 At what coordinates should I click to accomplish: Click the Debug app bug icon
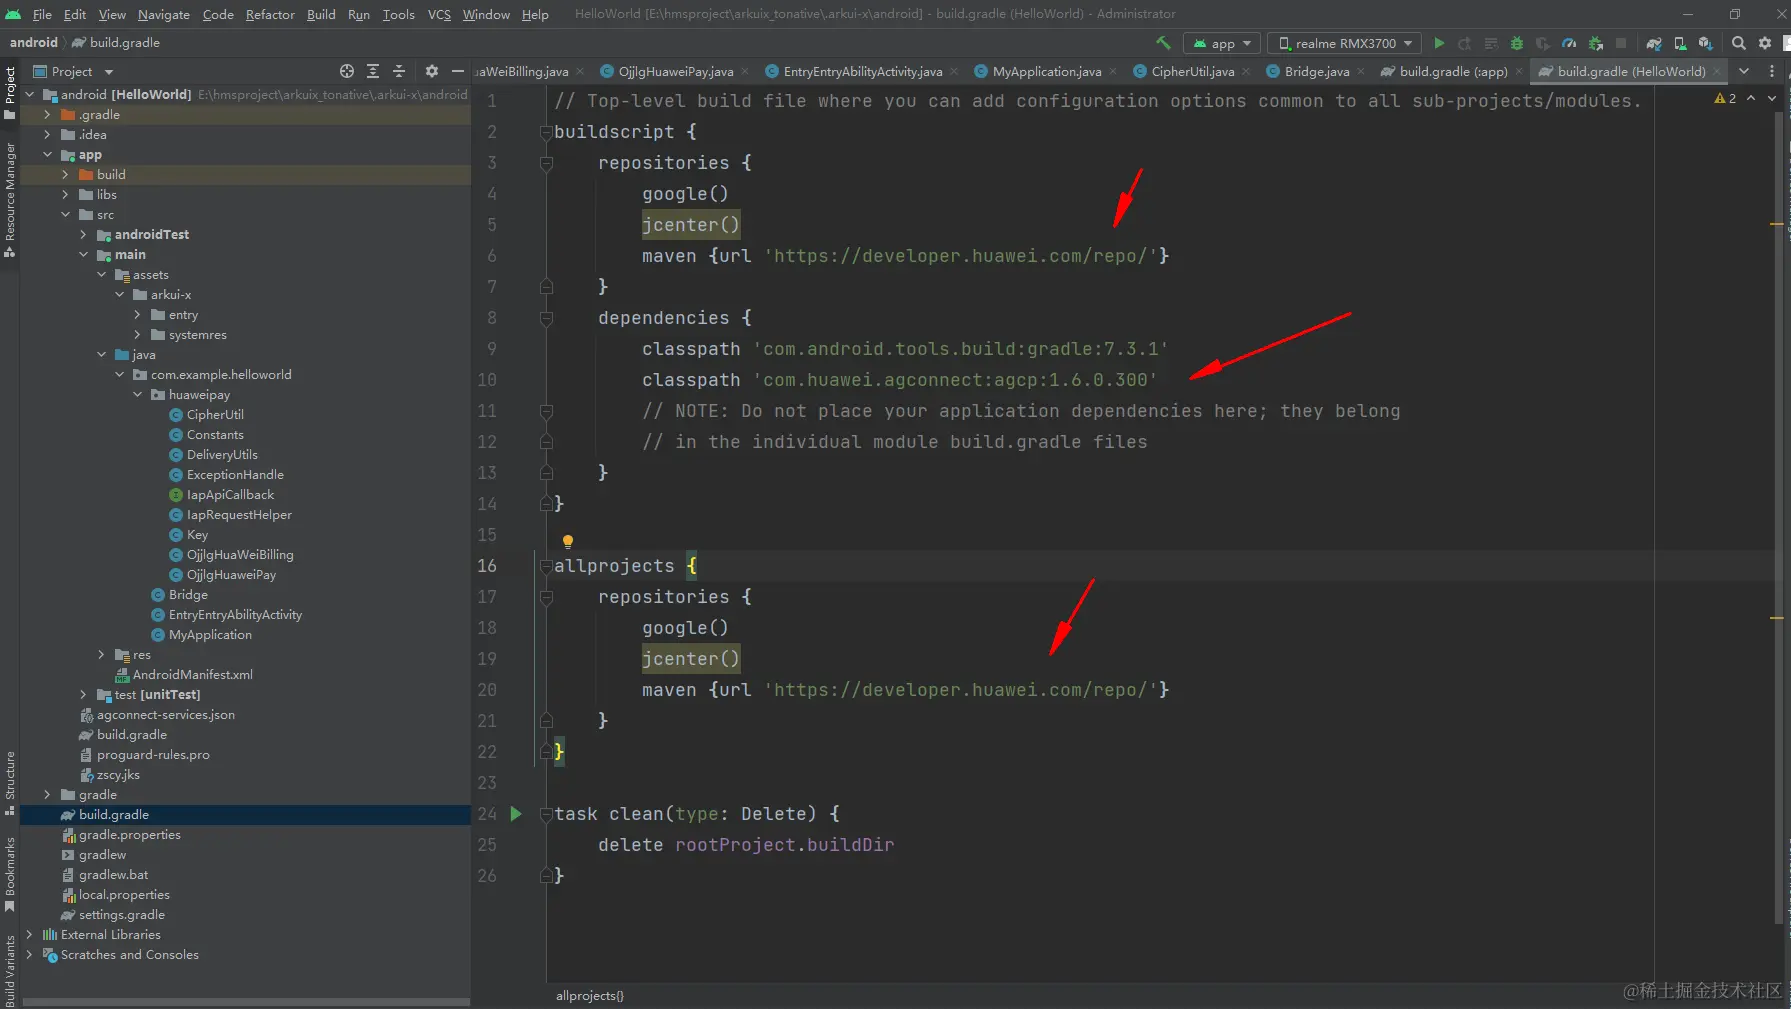1517,43
